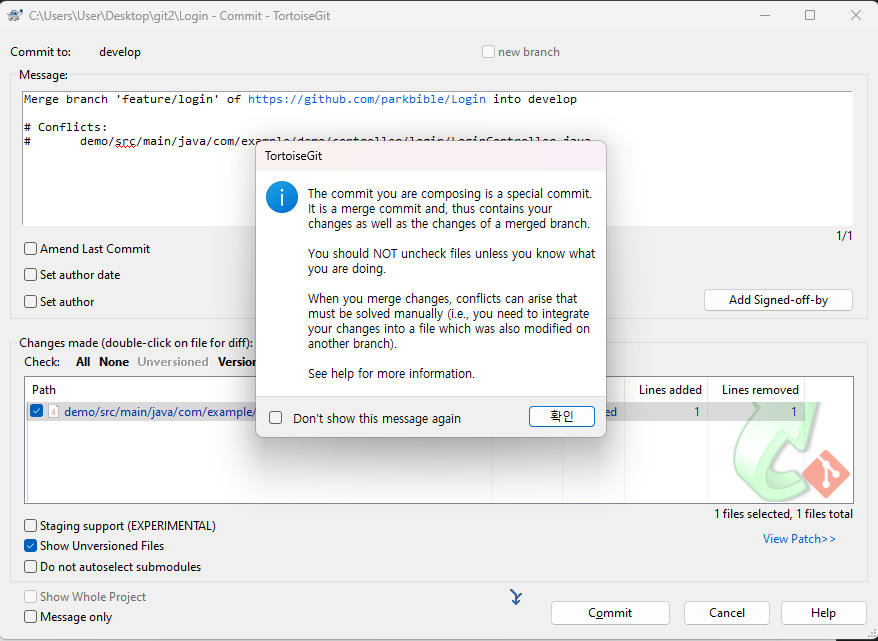Open the View Patch>> link
Image resolution: width=878 pixels, height=641 pixels.
(799, 539)
